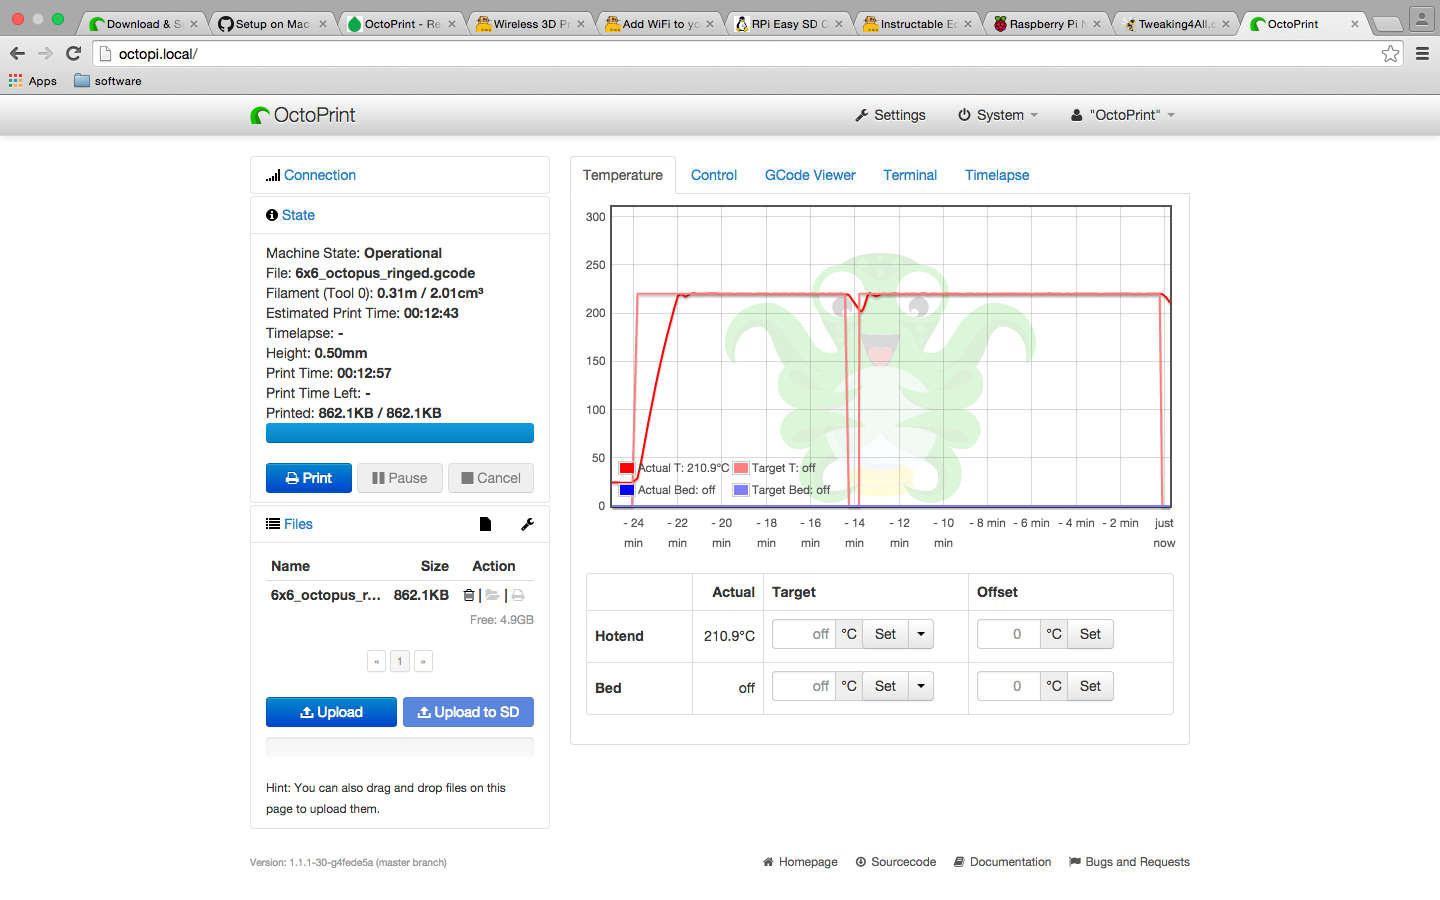Open Bugs and Requests footer link
1440x900 pixels.
(x=1129, y=862)
